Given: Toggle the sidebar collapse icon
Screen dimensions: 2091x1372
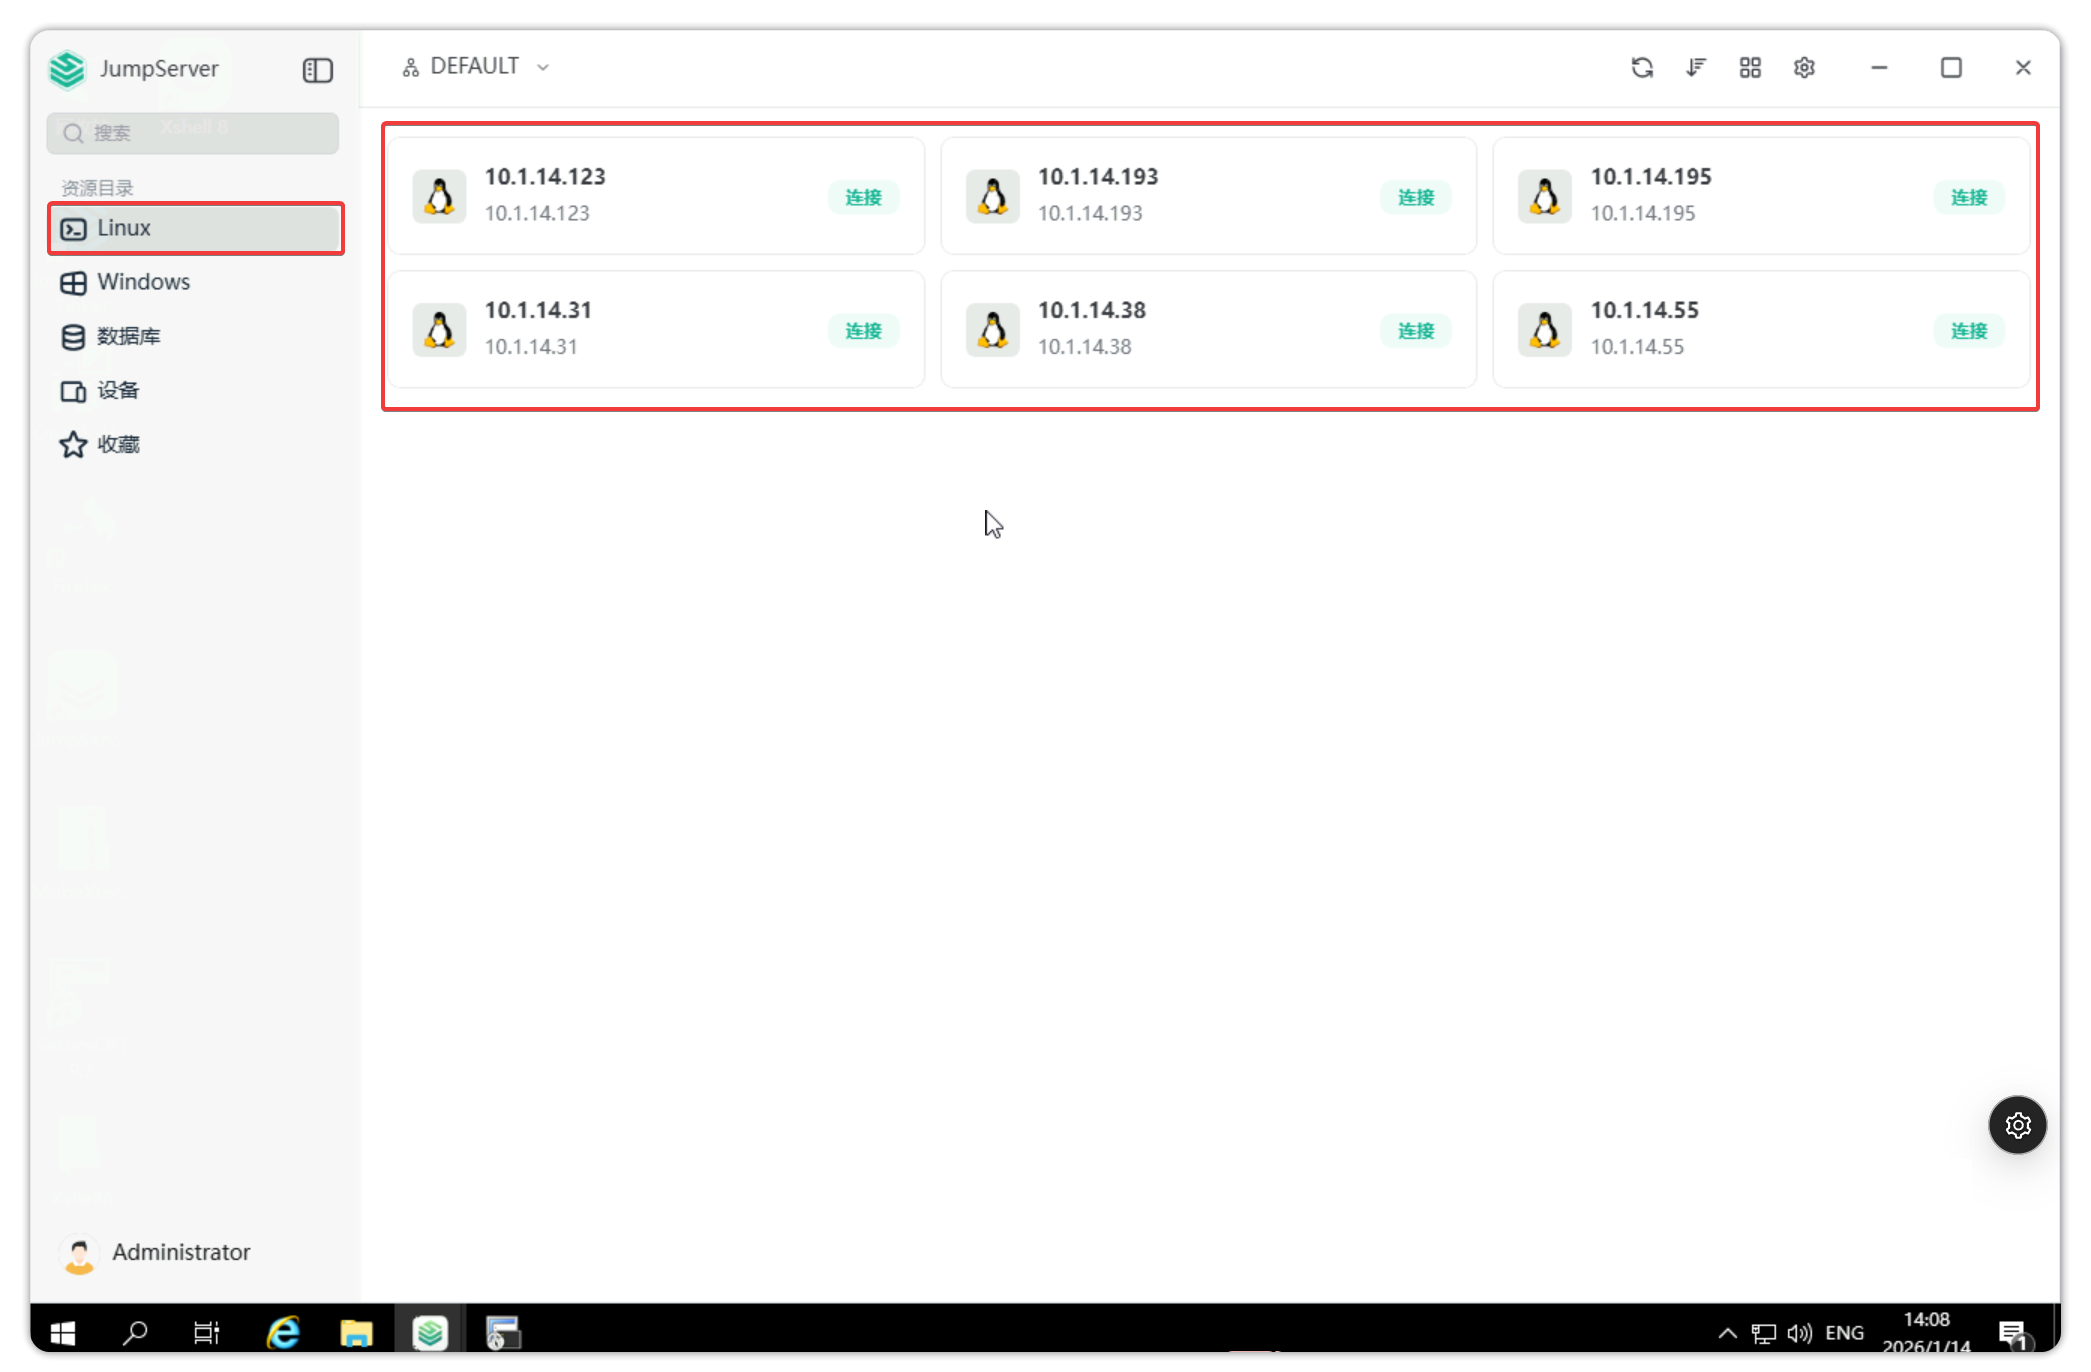Looking at the screenshot, I should pyautogui.click(x=317, y=70).
